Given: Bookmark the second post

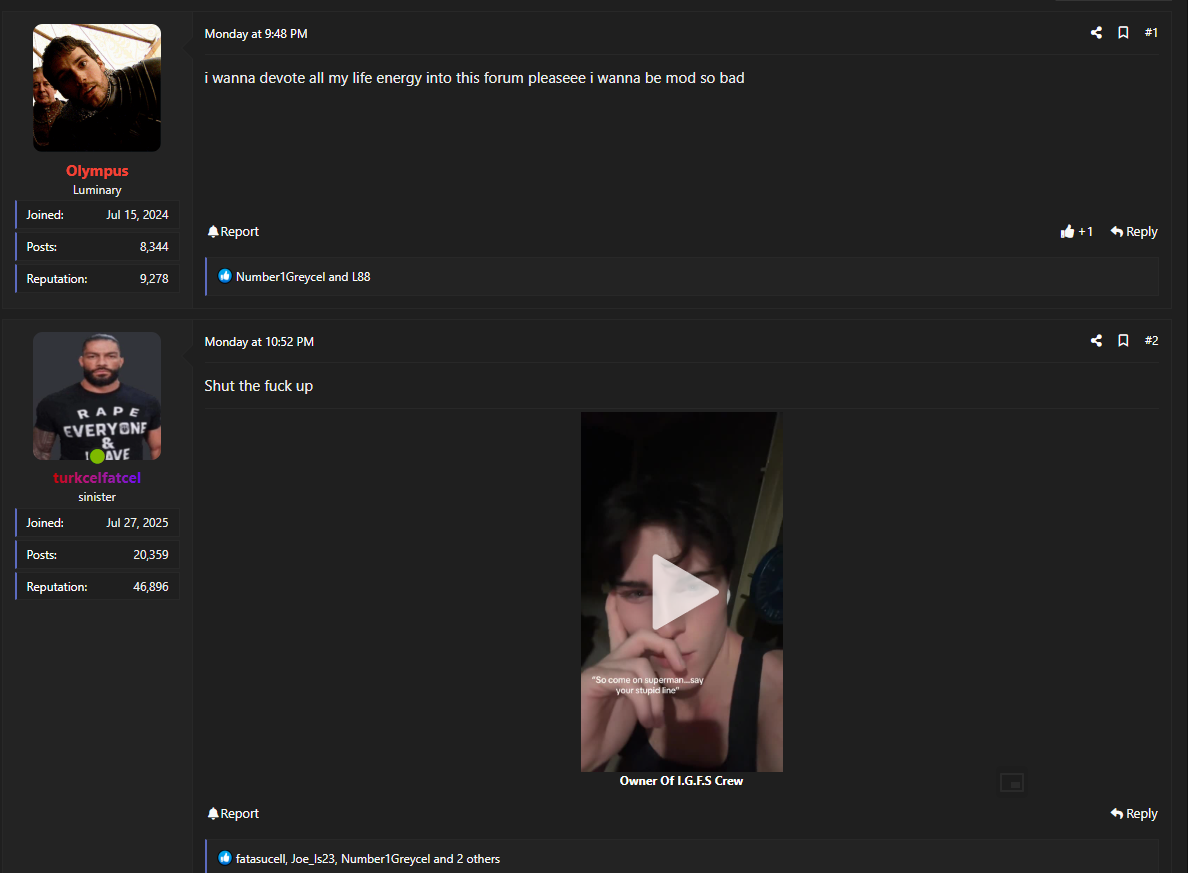Looking at the screenshot, I should [1123, 341].
